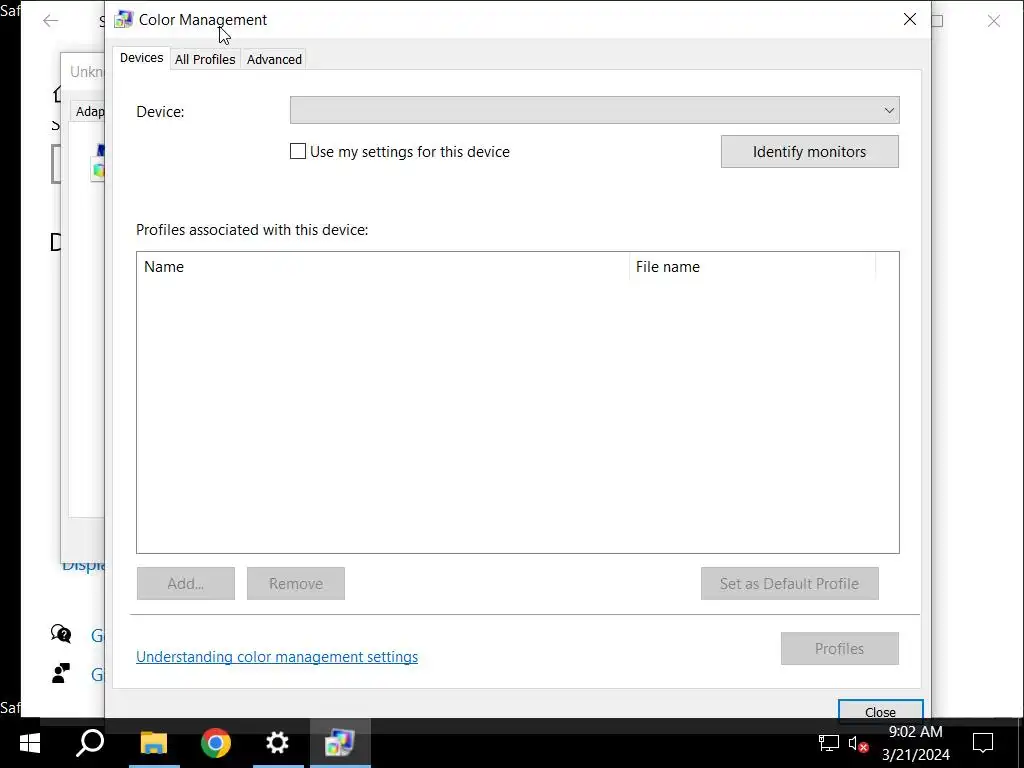1024x768 pixels.
Task: Click the Adapter tab in properties dialog
Action: pos(89,112)
